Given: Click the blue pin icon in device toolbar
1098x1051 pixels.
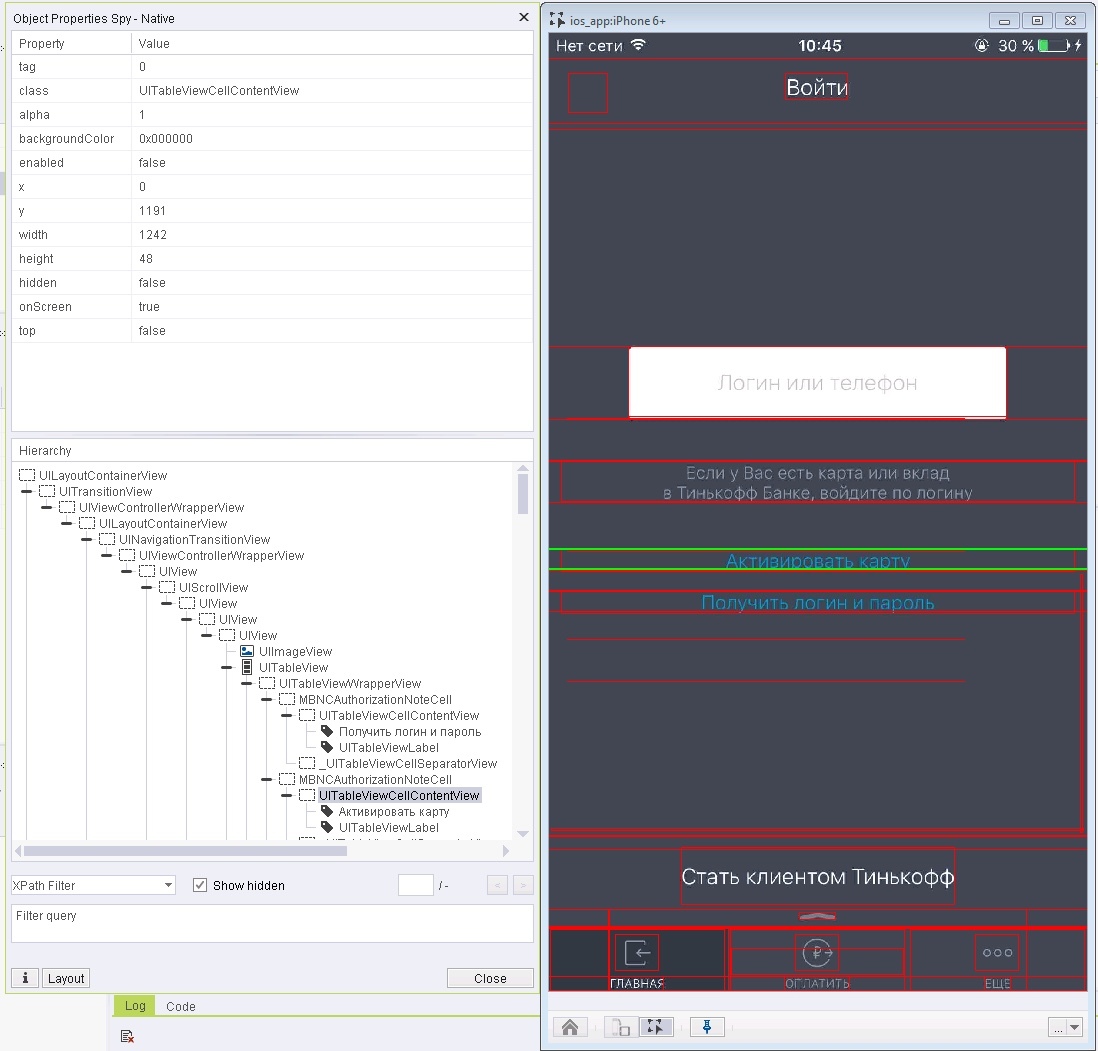Looking at the screenshot, I should [x=707, y=1026].
